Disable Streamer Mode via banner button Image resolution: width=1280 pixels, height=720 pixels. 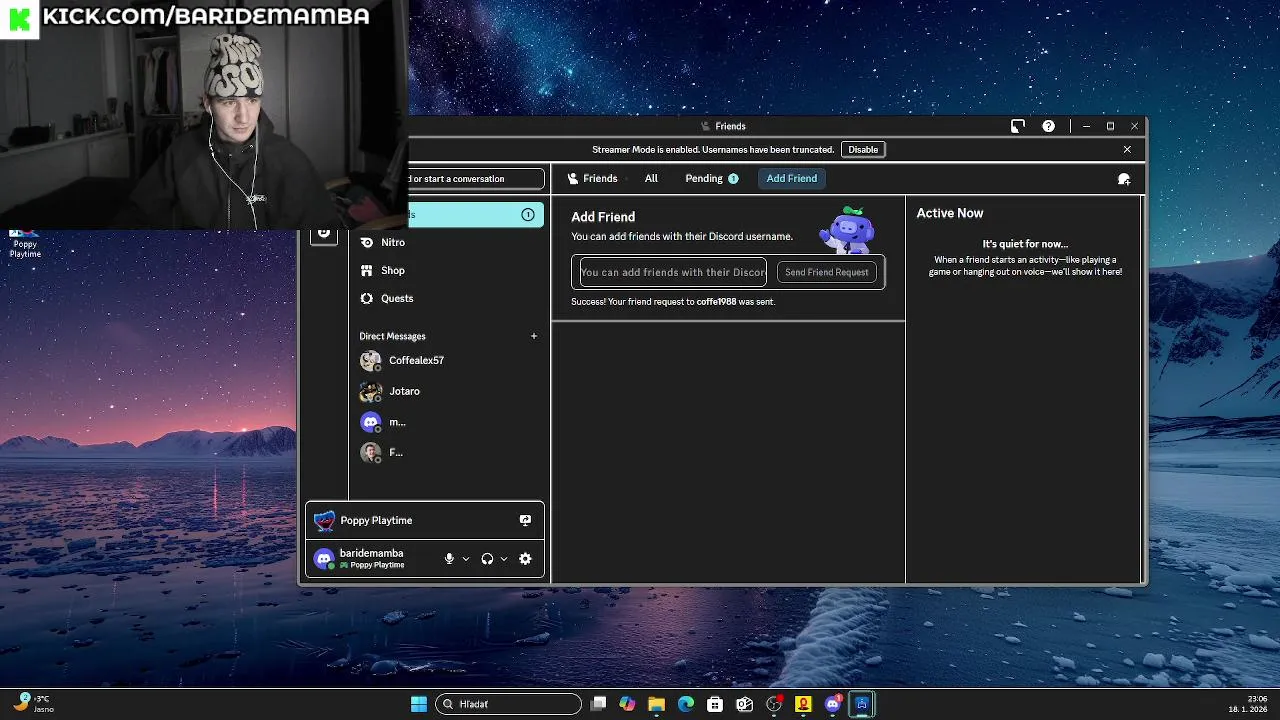pos(863,149)
